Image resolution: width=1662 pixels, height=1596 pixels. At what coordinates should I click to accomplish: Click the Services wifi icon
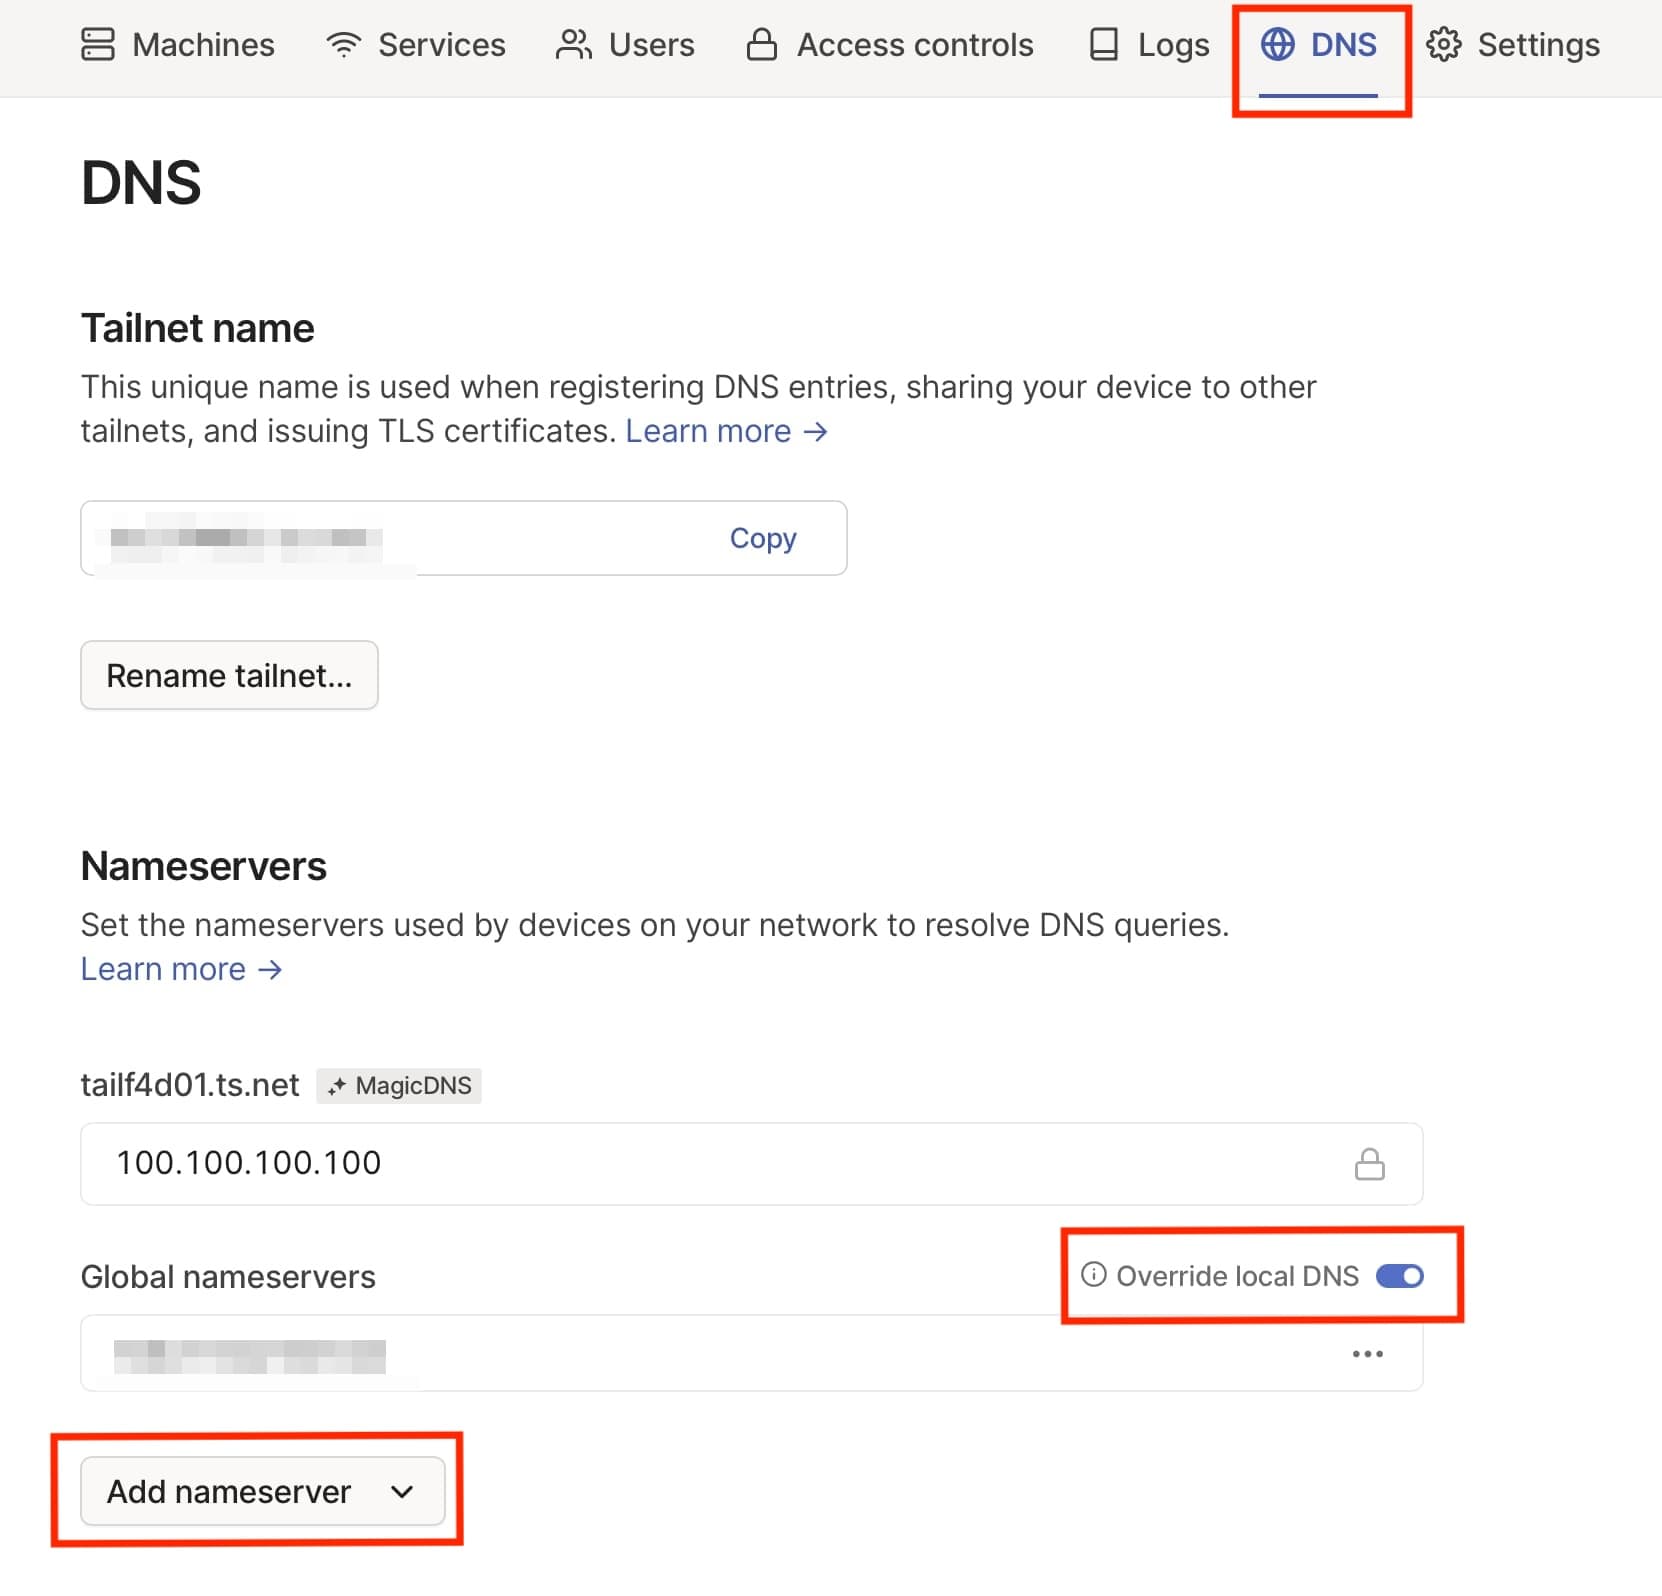pyautogui.click(x=343, y=45)
